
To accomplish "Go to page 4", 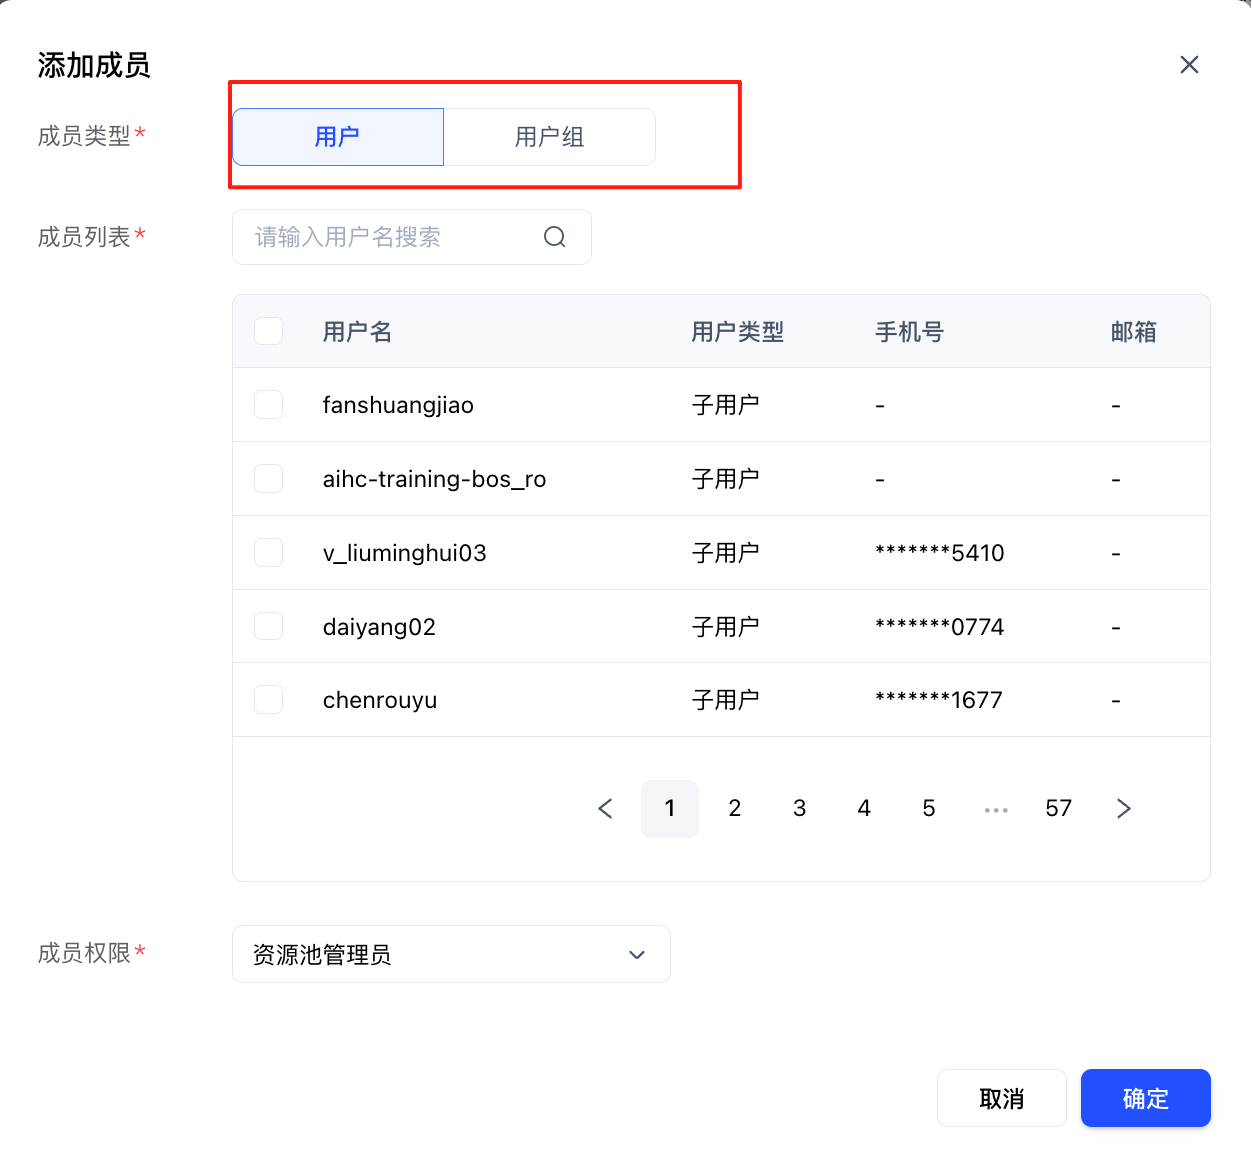I will pyautogui.click(x=864, y=809).
